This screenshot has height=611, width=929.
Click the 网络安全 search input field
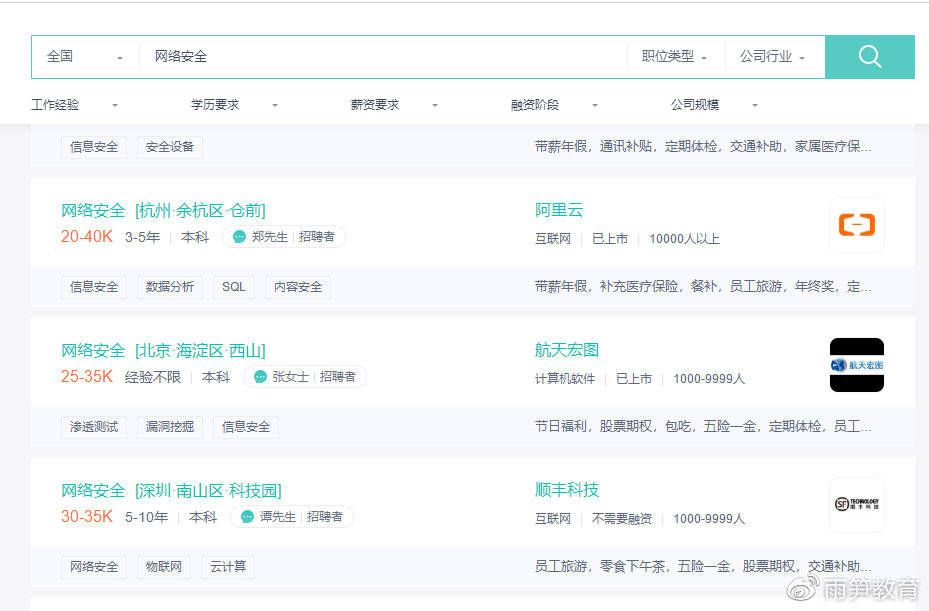380,57
